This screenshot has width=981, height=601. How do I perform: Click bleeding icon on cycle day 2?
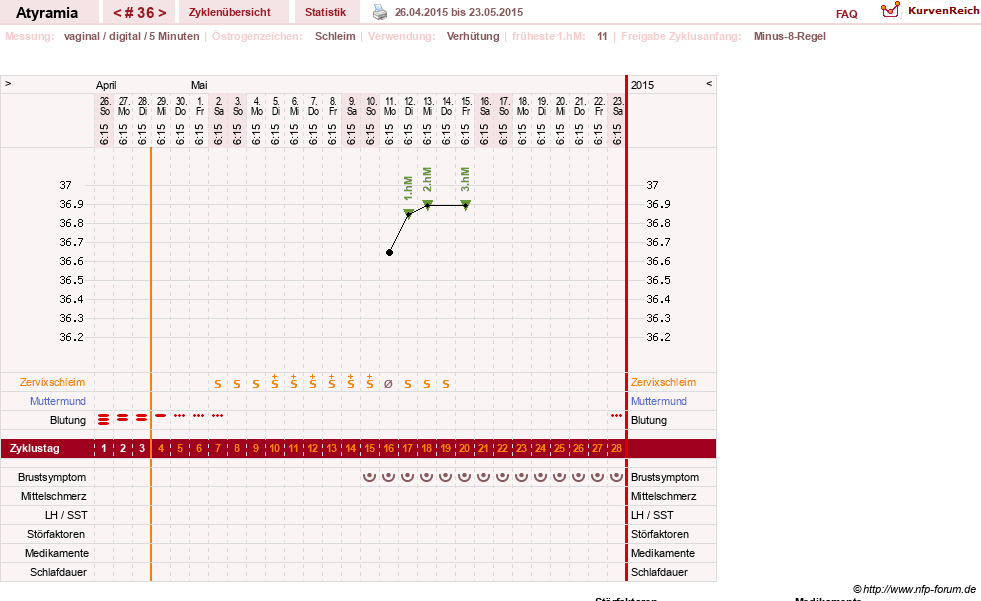pos(123,417)
